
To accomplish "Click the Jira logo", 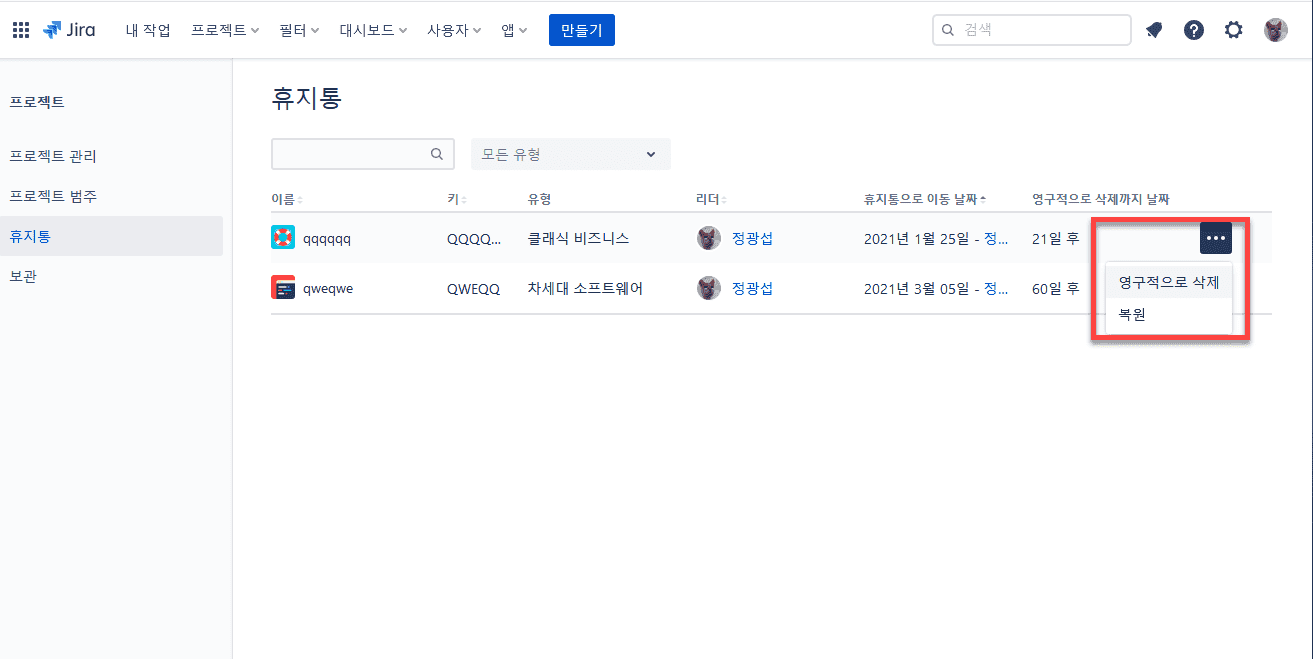I will point(69,30).
